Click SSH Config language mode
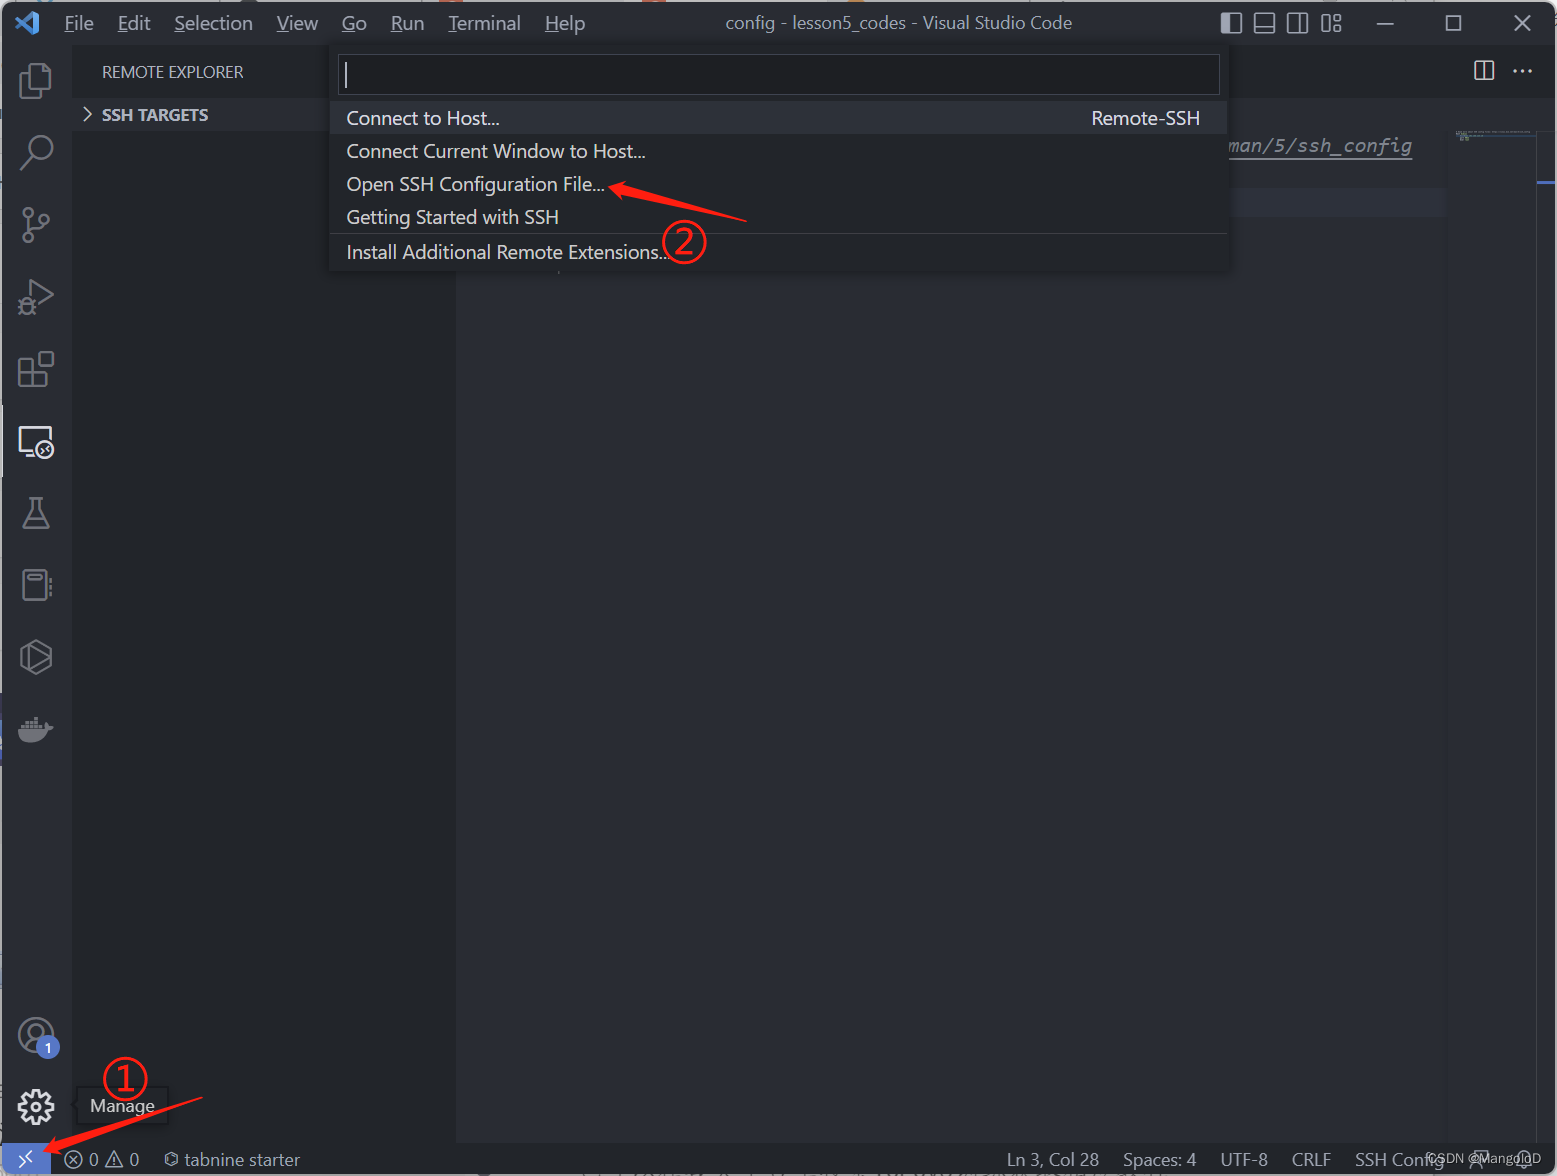Image resolution: width=1557 pixels, height=1176 pixels. 1399,1160
